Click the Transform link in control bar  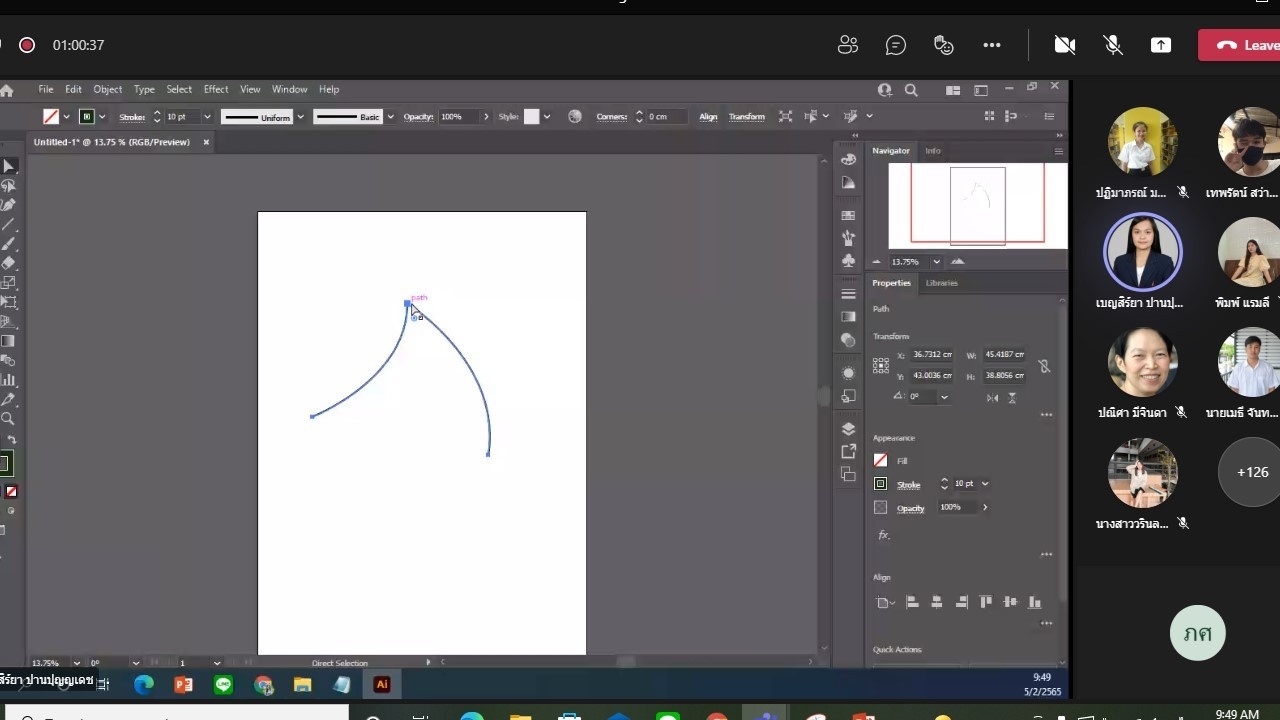pyautogui.click(x=746, y=117)
